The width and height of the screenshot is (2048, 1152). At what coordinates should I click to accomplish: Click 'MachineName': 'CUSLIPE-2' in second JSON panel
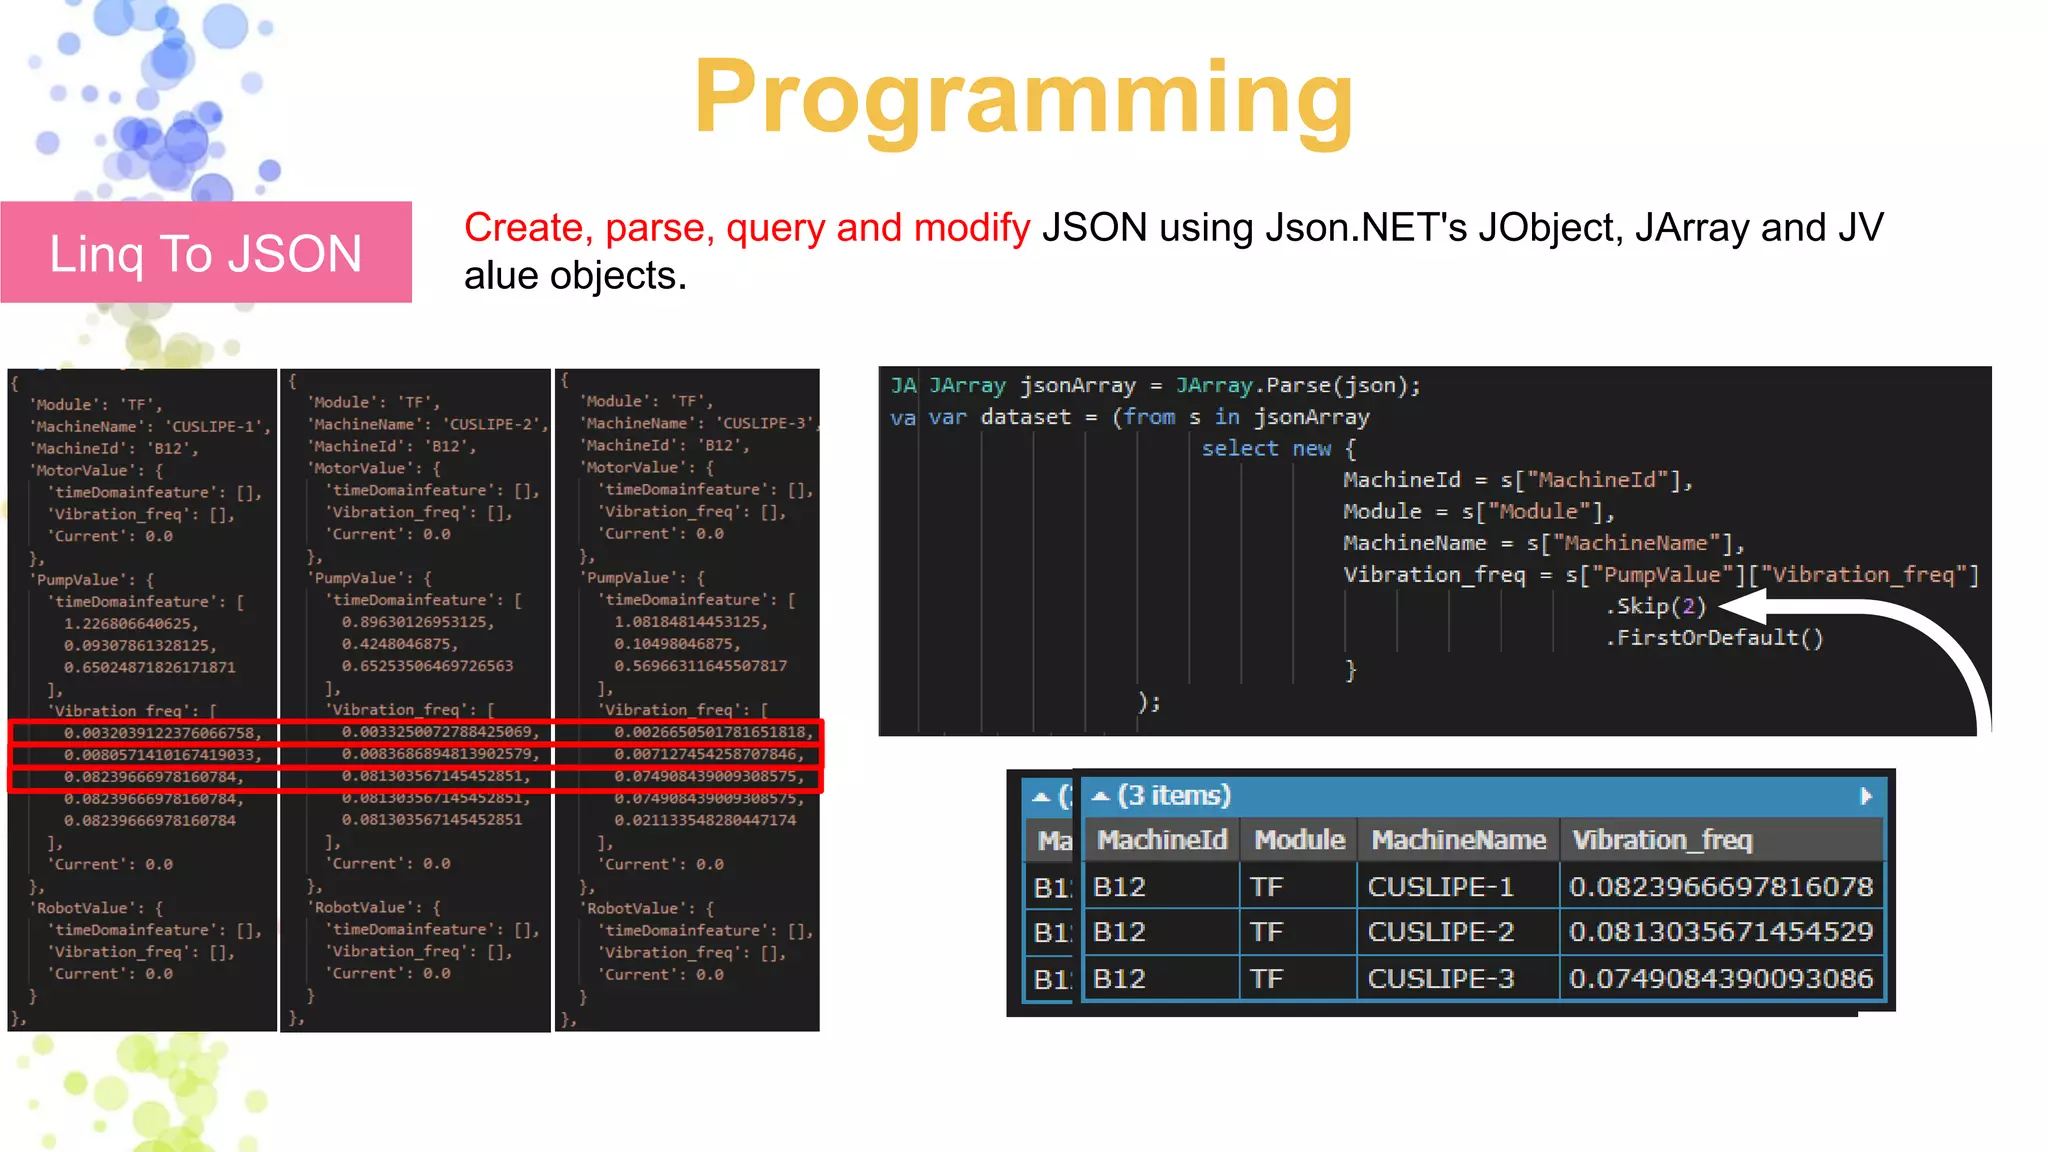(429, 425)
